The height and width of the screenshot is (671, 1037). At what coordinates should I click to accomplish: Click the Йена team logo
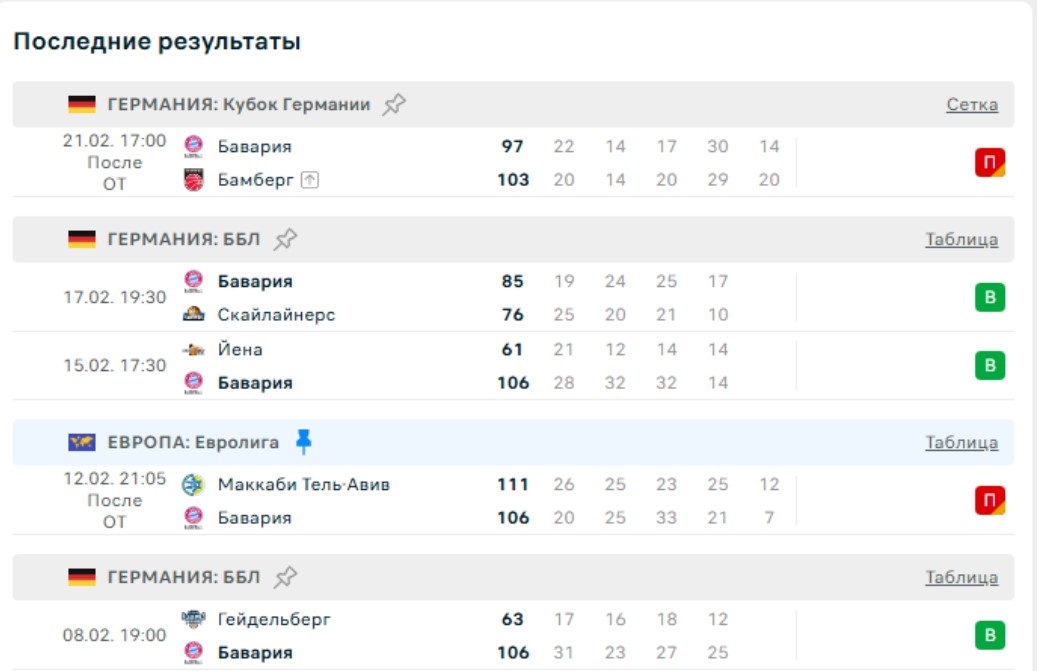click(x=194, y=350)
